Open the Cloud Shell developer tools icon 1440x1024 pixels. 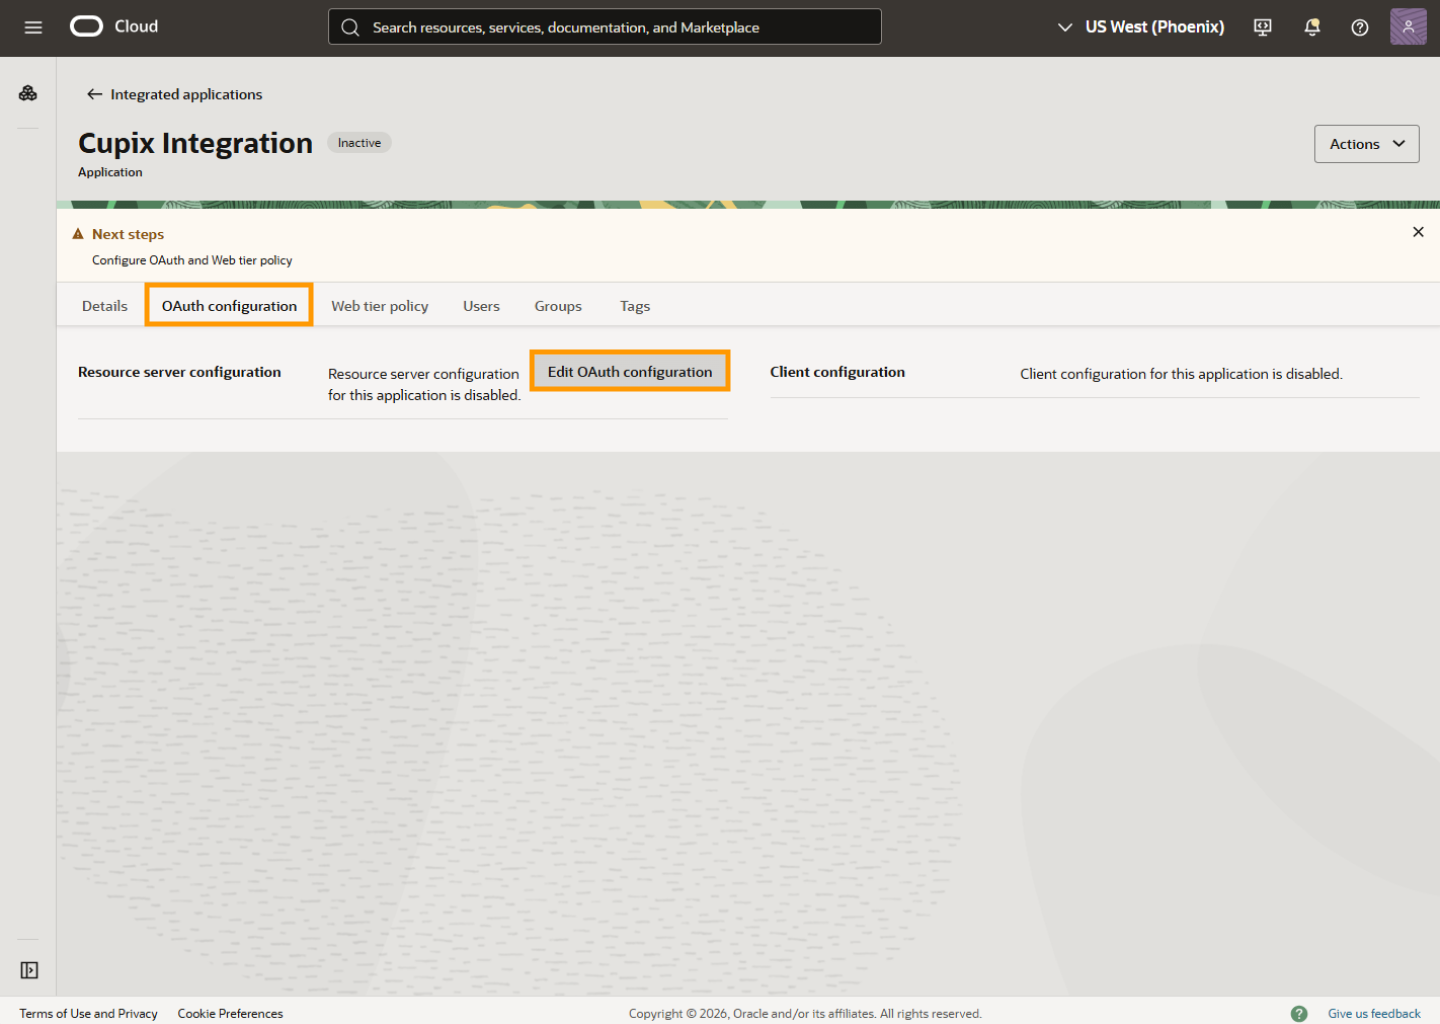point(1263,27)
